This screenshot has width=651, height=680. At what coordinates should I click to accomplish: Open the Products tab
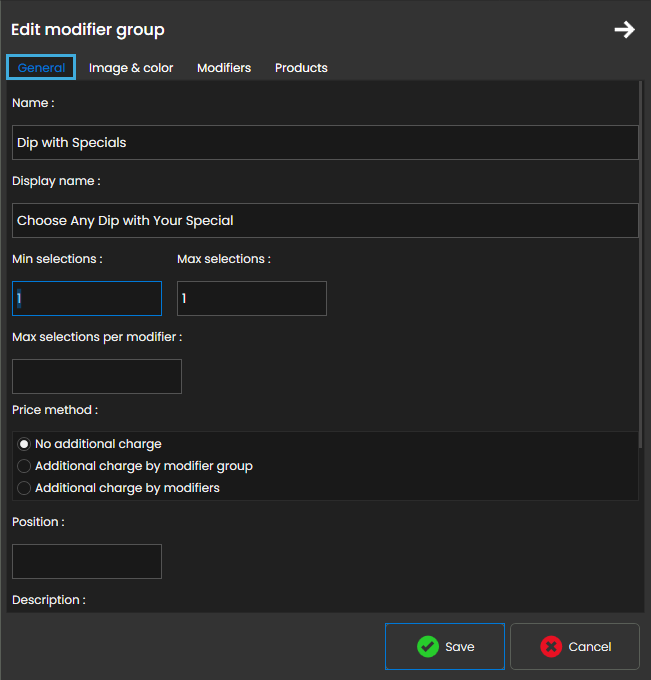301,68
